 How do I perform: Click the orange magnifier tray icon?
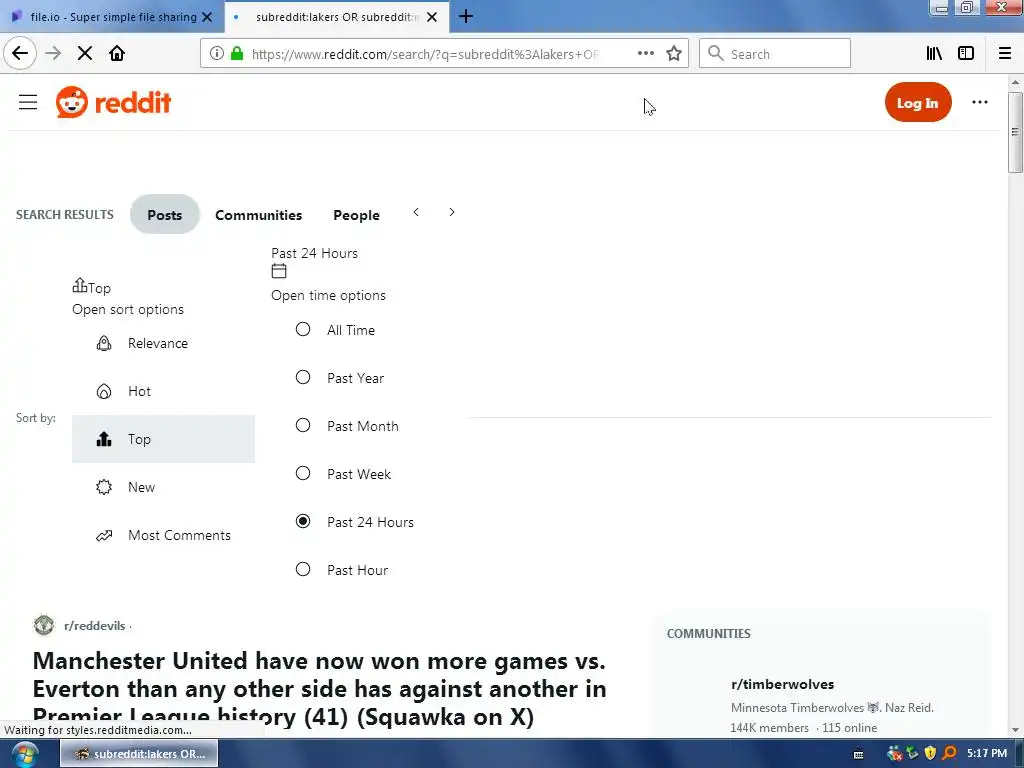[x=949, y=753]
